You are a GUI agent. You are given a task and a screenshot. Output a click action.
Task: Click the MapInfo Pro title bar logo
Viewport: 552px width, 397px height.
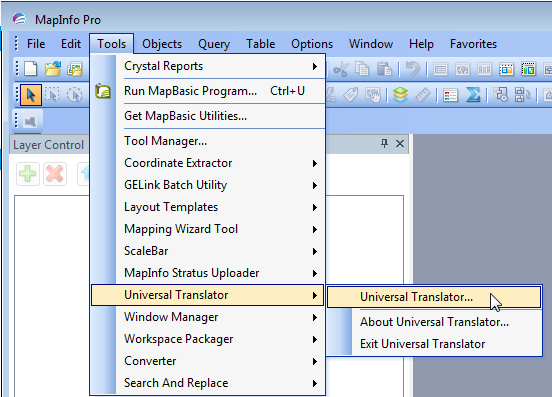(x=19, y=18)
